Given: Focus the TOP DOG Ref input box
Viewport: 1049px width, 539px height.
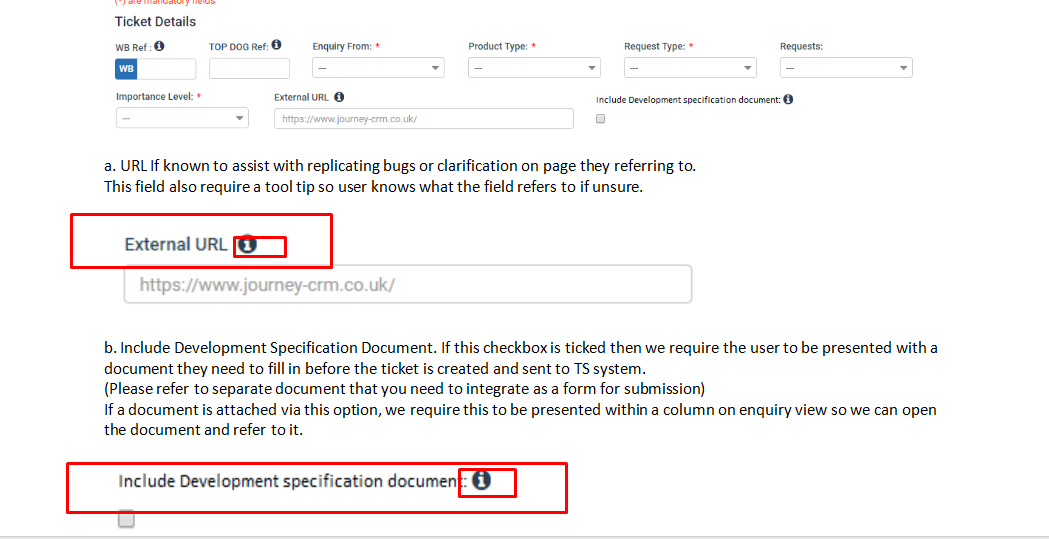Looking at the screenshot, I should 249,69.
